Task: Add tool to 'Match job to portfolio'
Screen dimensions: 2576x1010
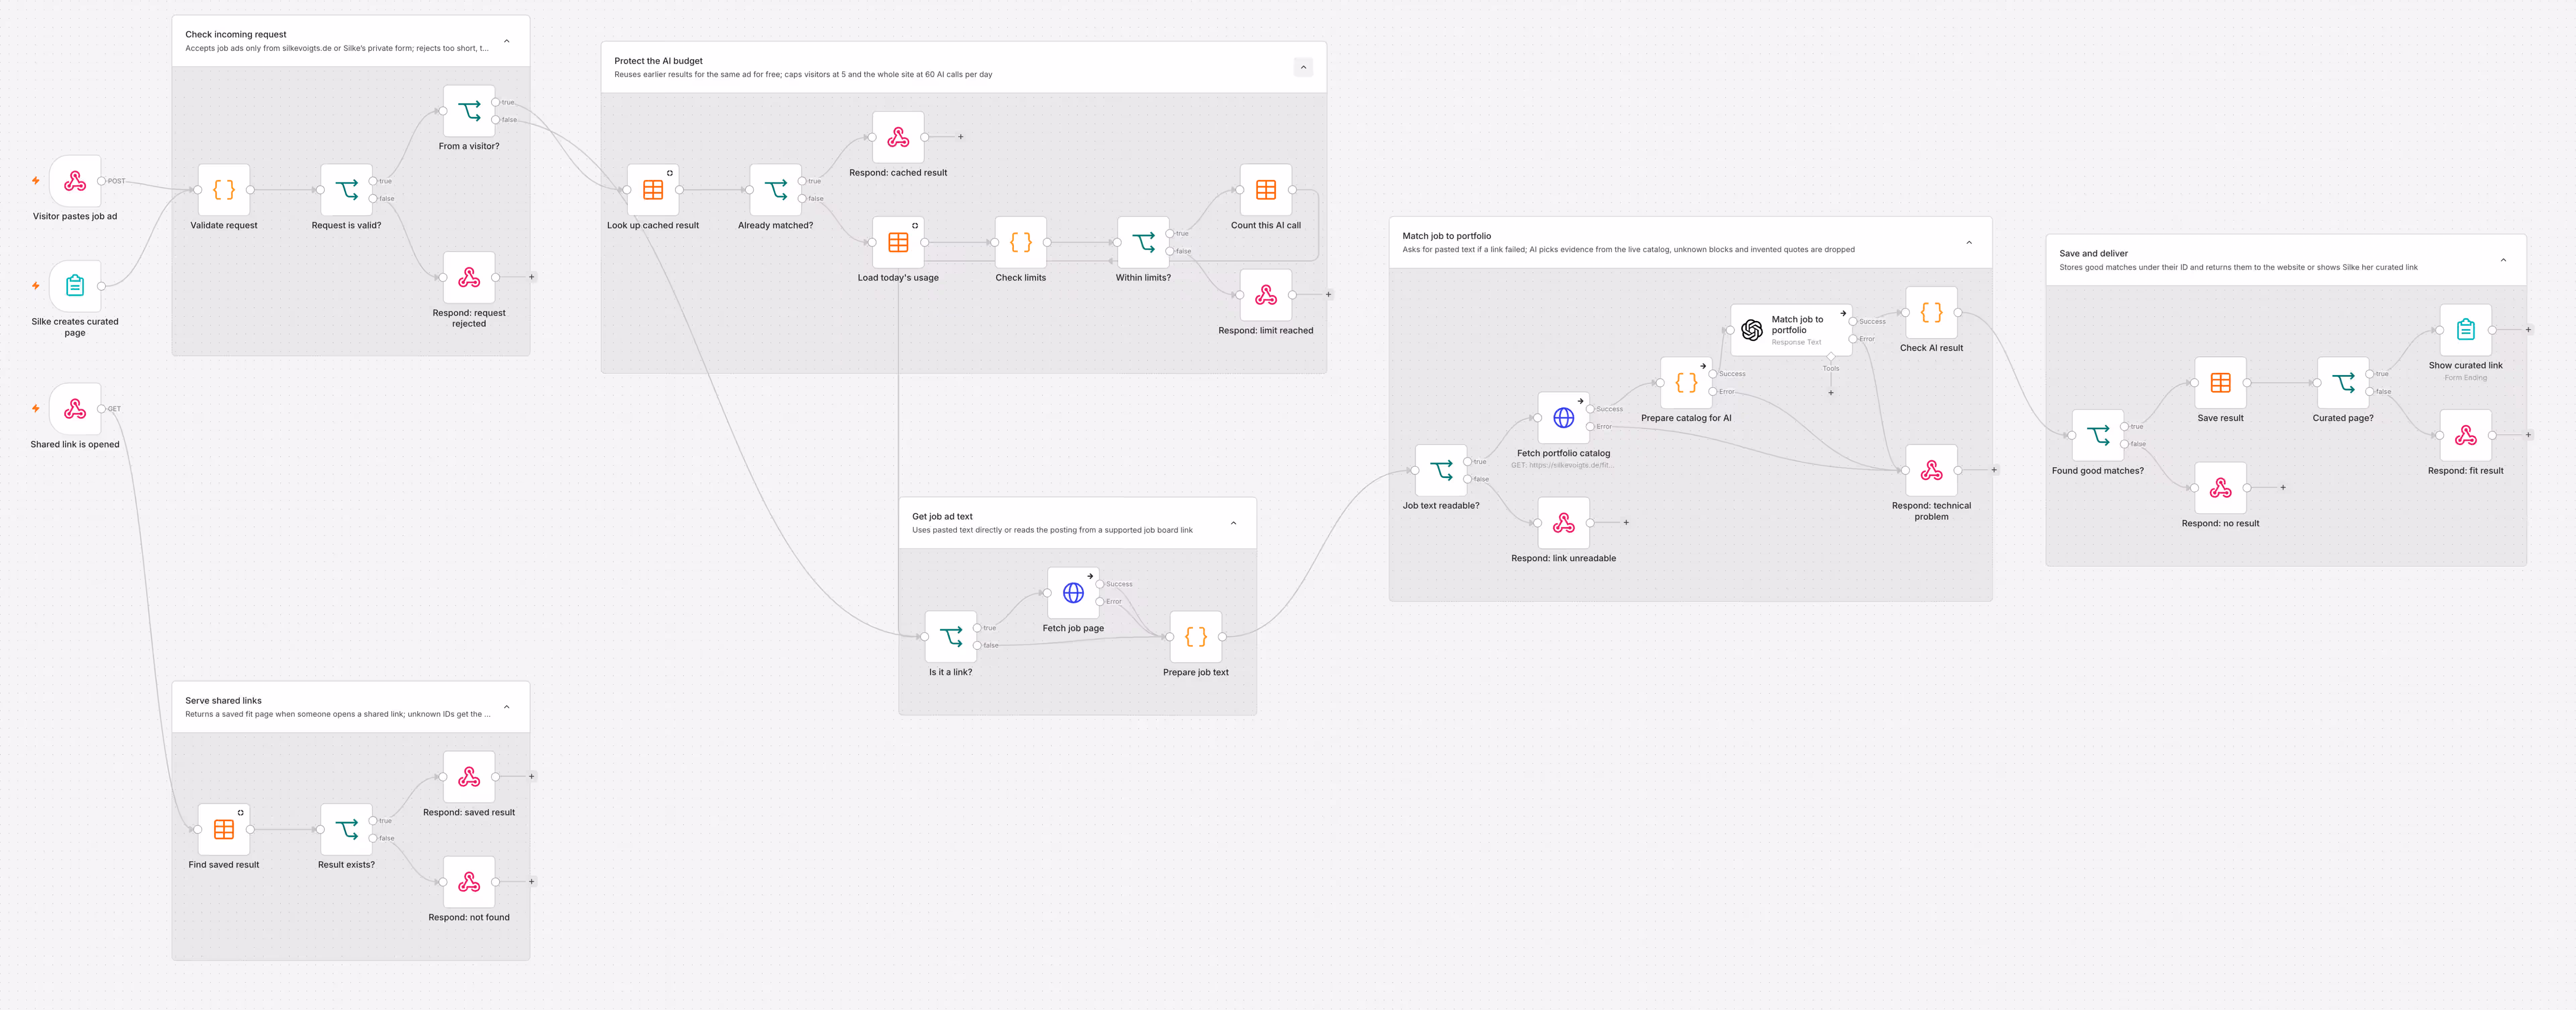Action: (x=1831, y=393)
